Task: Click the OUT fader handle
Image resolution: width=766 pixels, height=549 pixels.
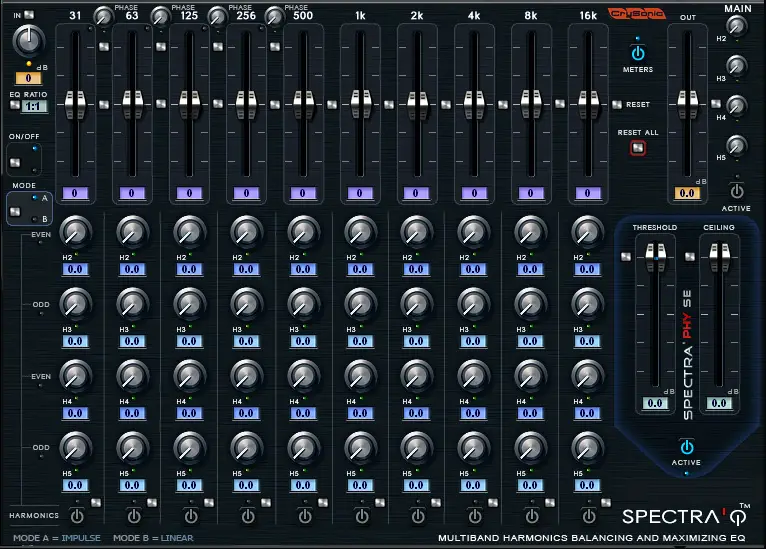Action: [x=688, y=105]
